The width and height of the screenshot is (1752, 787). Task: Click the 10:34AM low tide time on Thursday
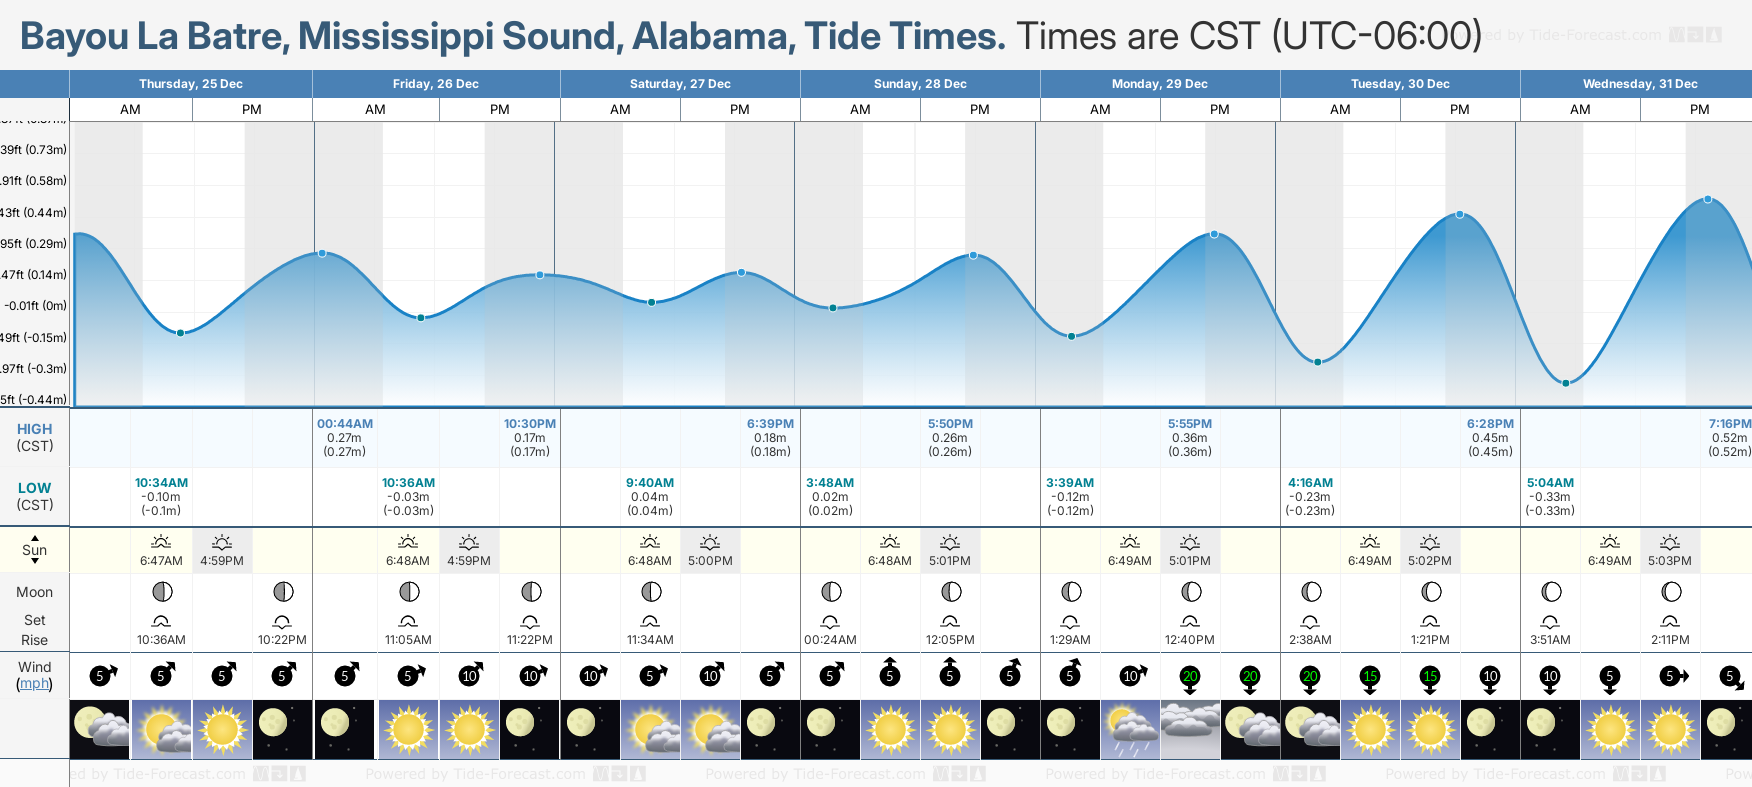(x=161, y=483)
